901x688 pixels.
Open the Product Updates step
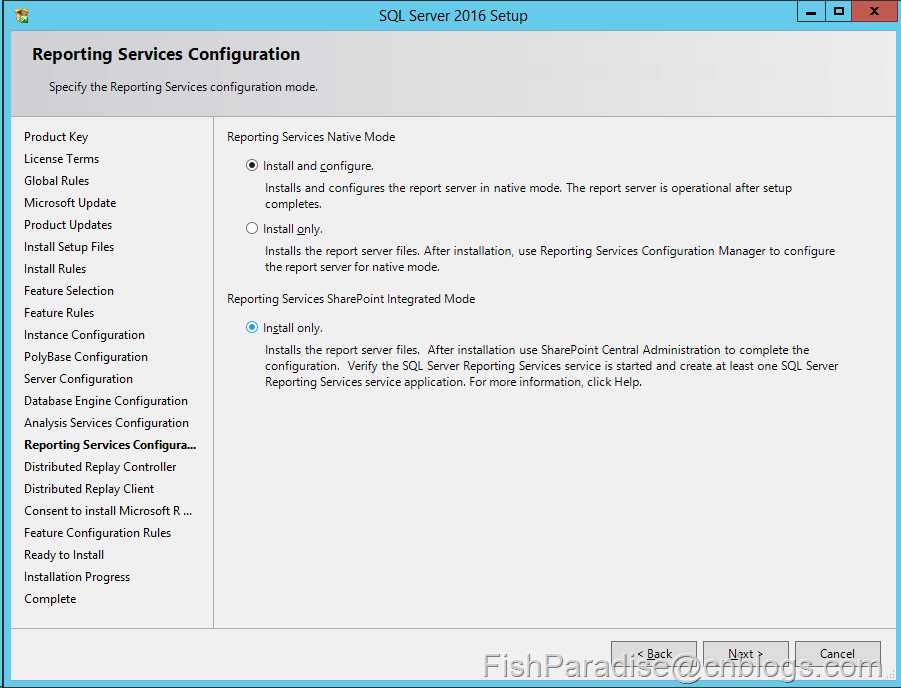(x=68, y=225)
